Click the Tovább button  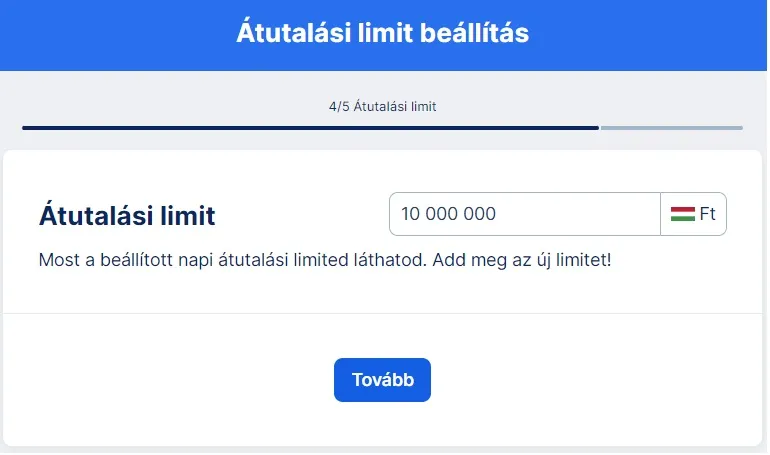[x=382, y=380]
